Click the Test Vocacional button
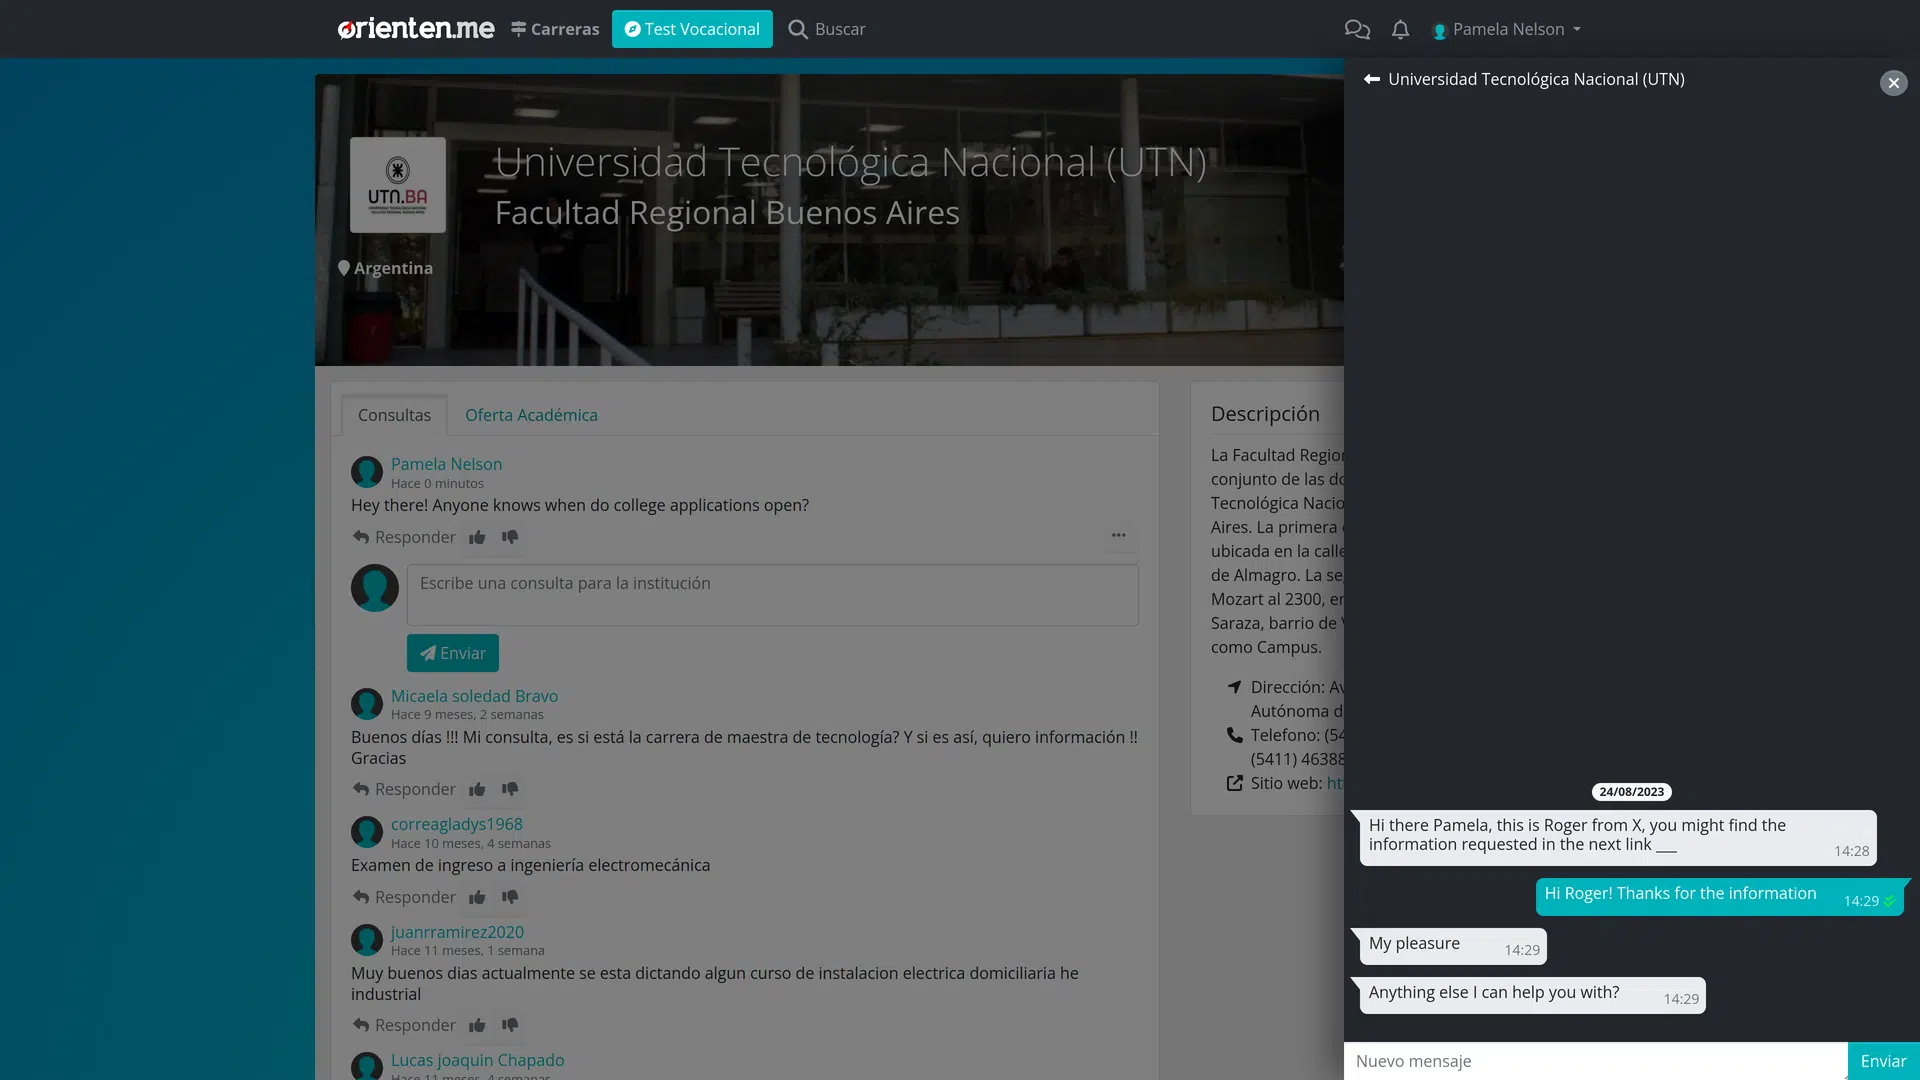Viewport: 1920px width, 1080px height. pos(692,29)
